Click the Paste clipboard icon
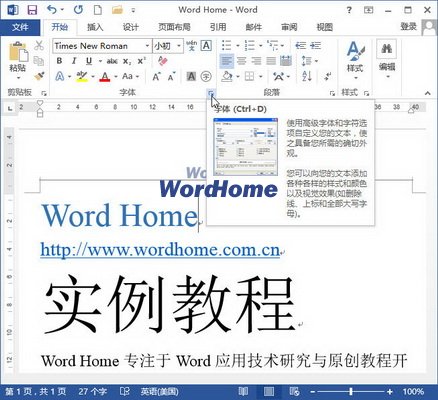 tap(18, 52)
